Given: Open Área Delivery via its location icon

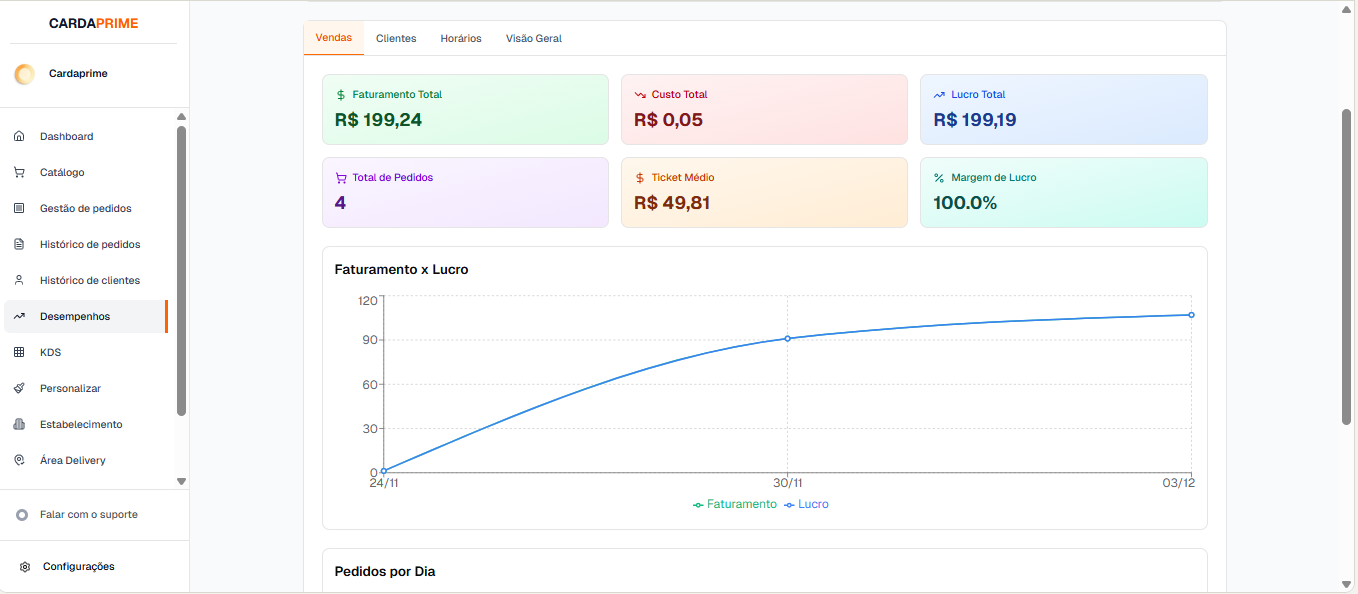Looking at the screenshot, I should pyautogui.click(x=19, y=460).
